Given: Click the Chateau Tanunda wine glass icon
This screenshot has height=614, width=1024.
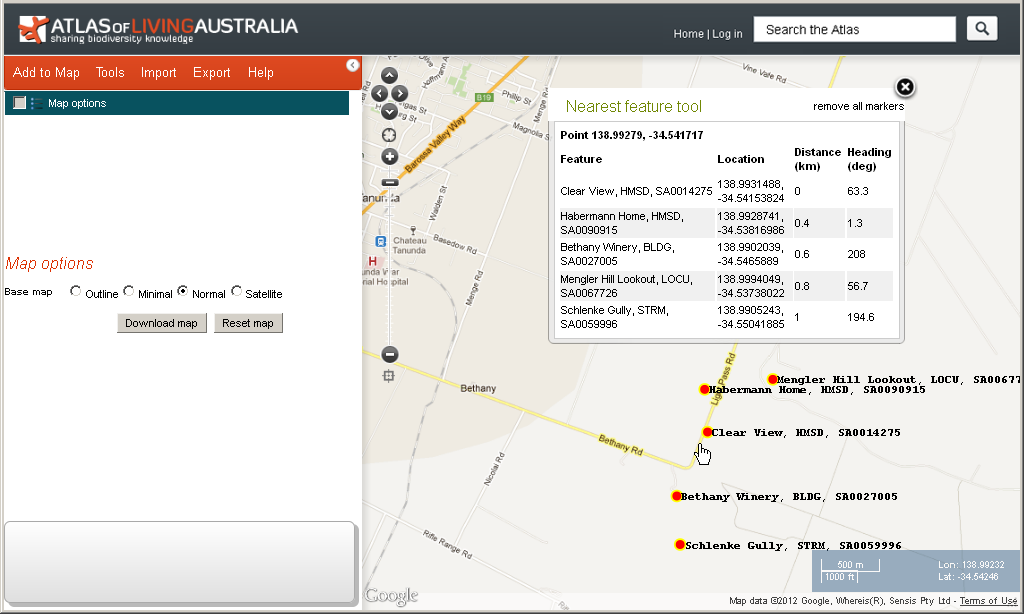Looking at the screenshot, I should 413,231.
